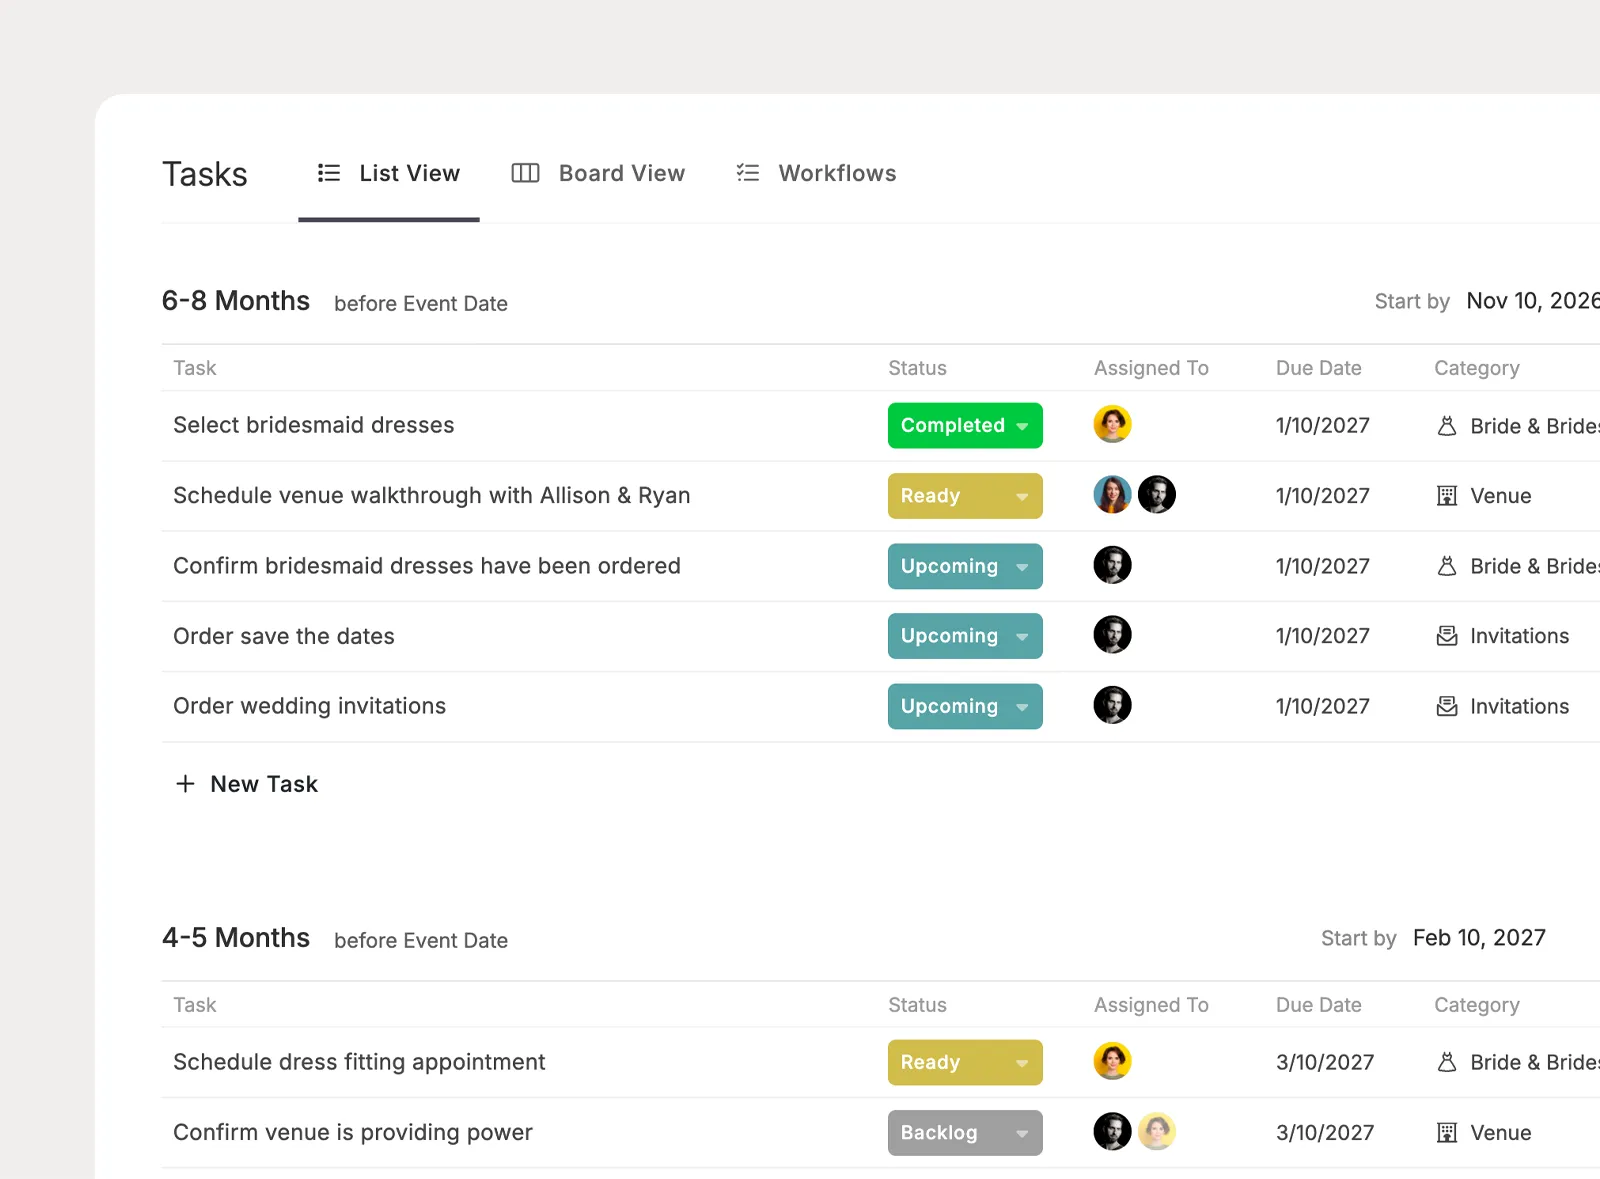Open task Order wedding invitations
This screenshot has width=1600, height=1179.
coord(310,706)
